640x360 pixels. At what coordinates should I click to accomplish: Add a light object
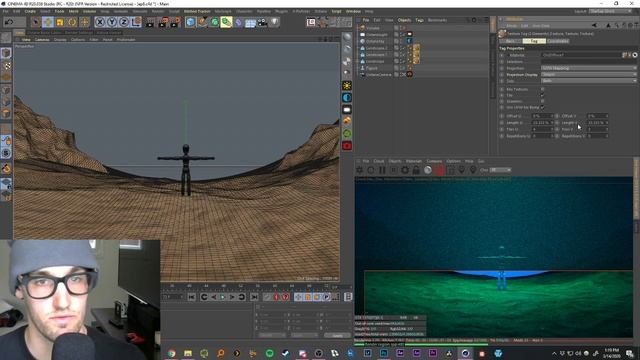[x=275, y=22]
